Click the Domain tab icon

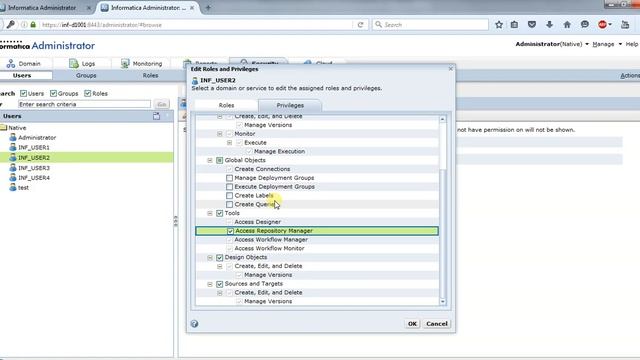pyautogui.click(x=11, y=64)
